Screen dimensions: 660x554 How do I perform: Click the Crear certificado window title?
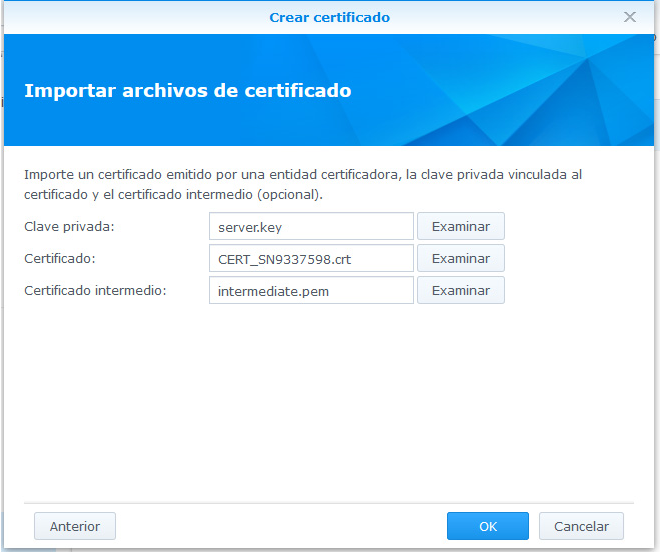click(x=329, y=17)
